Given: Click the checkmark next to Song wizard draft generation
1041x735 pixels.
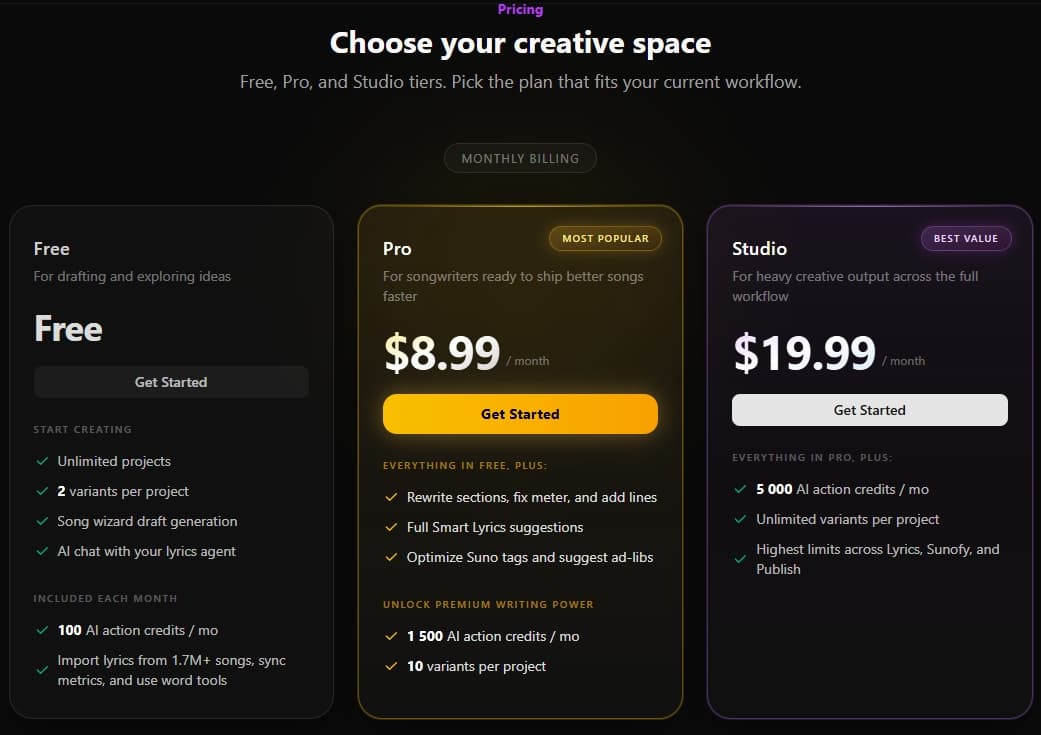Looking at the screenshot, I should pyautogui.click(x=42, y=521).
